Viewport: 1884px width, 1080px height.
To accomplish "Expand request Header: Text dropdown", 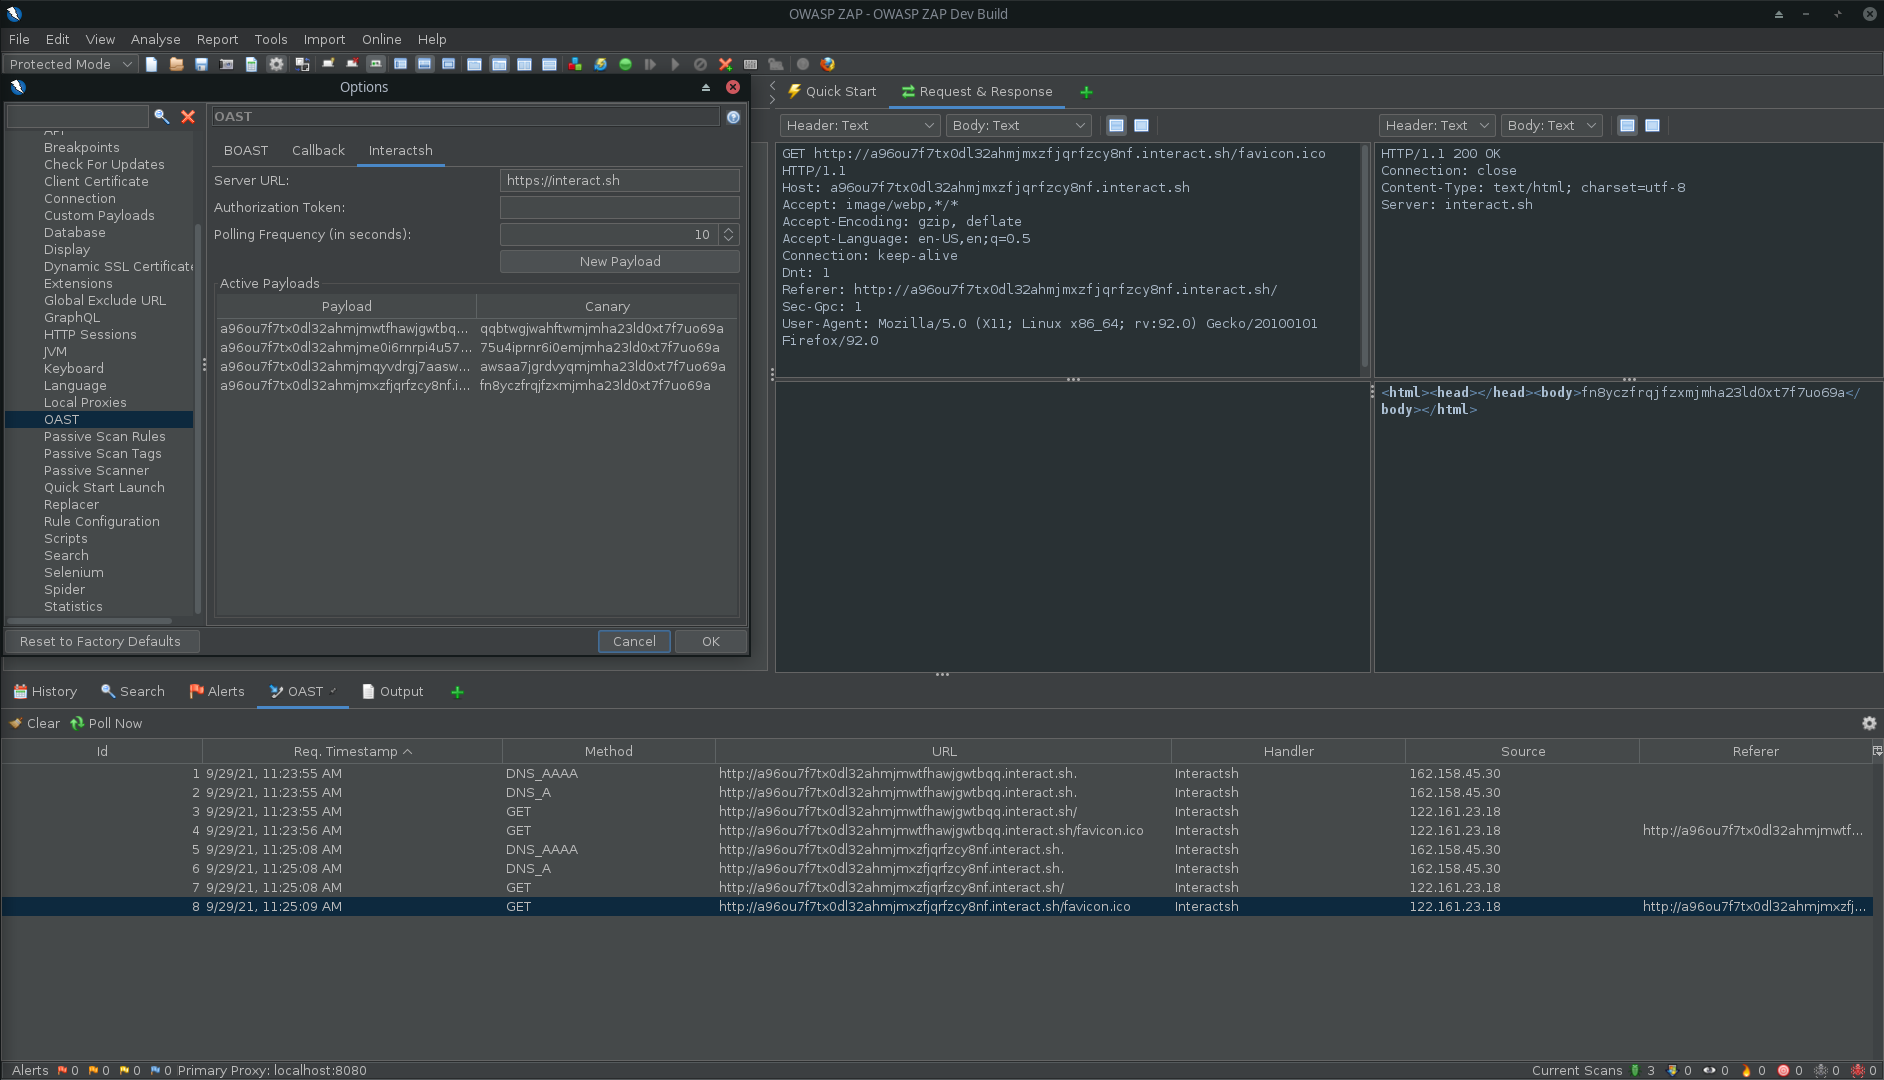I will [859, 125].
